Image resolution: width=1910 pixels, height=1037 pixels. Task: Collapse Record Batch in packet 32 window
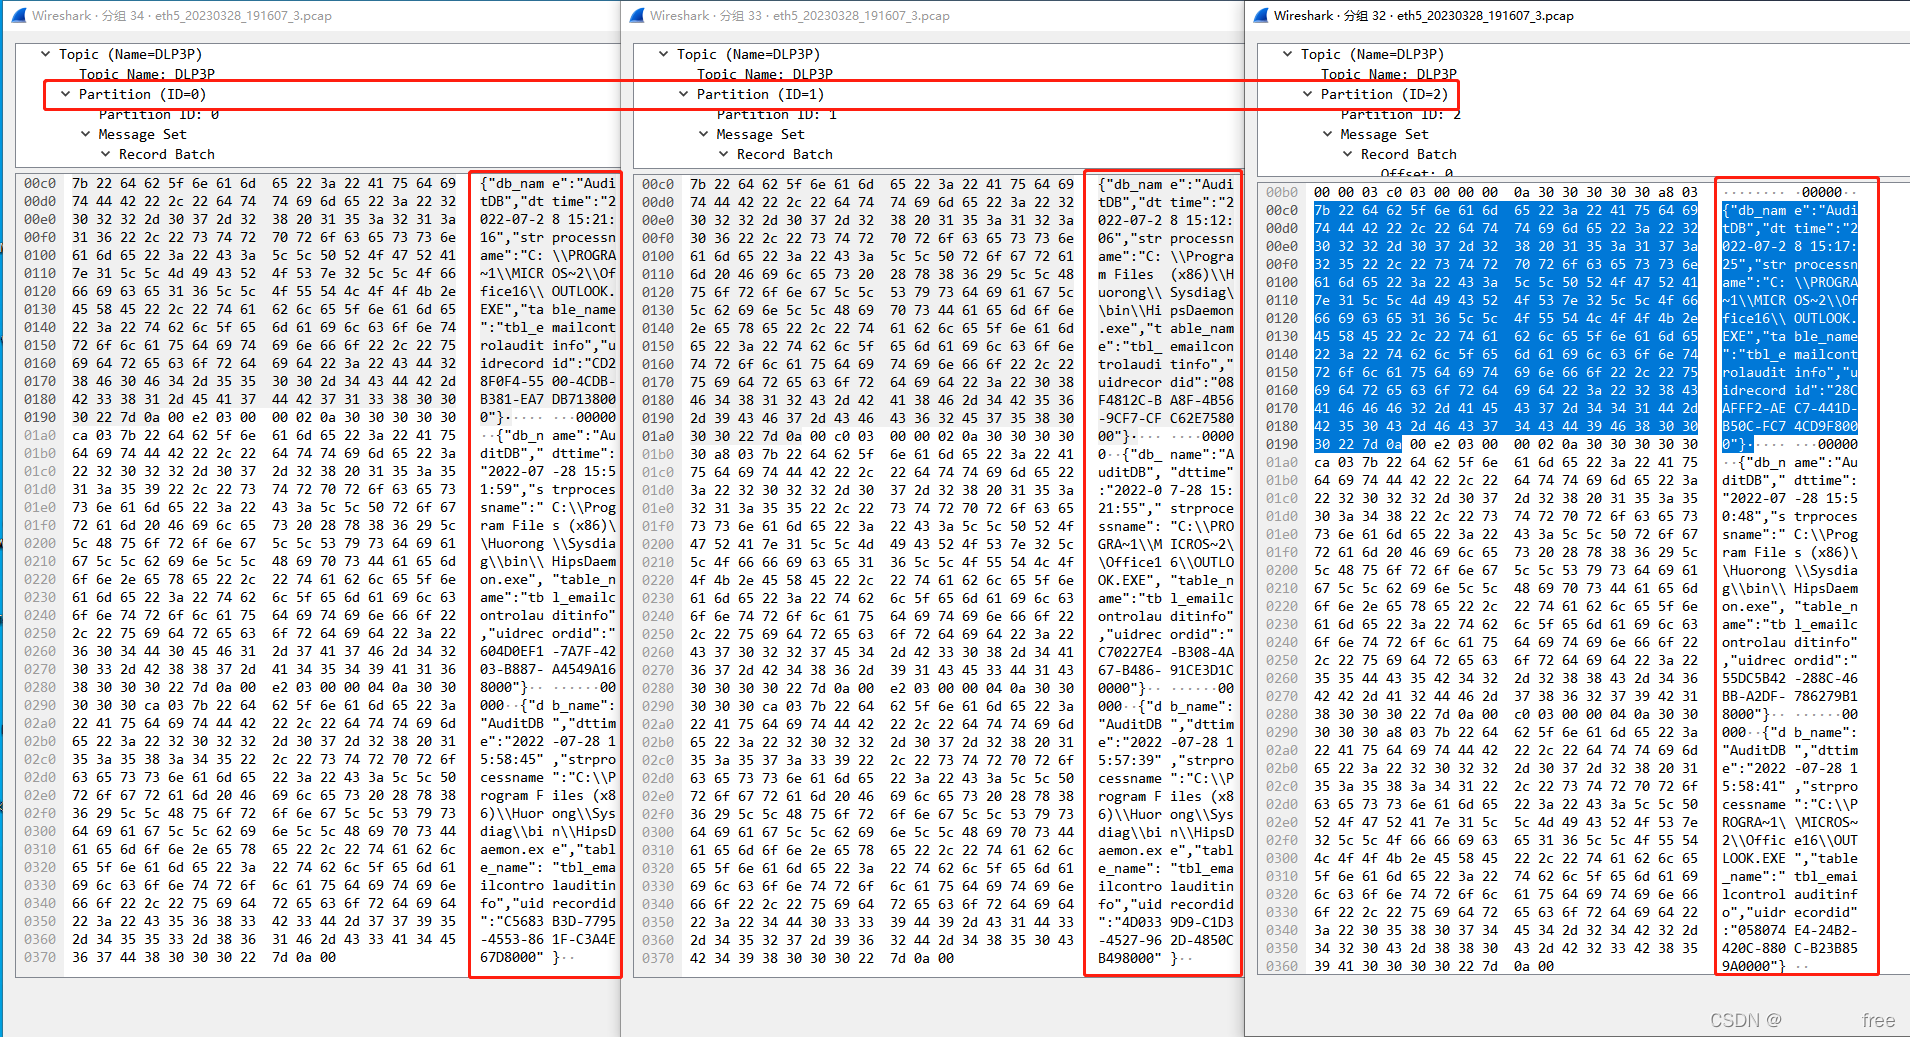click(x=1347, y=154)
